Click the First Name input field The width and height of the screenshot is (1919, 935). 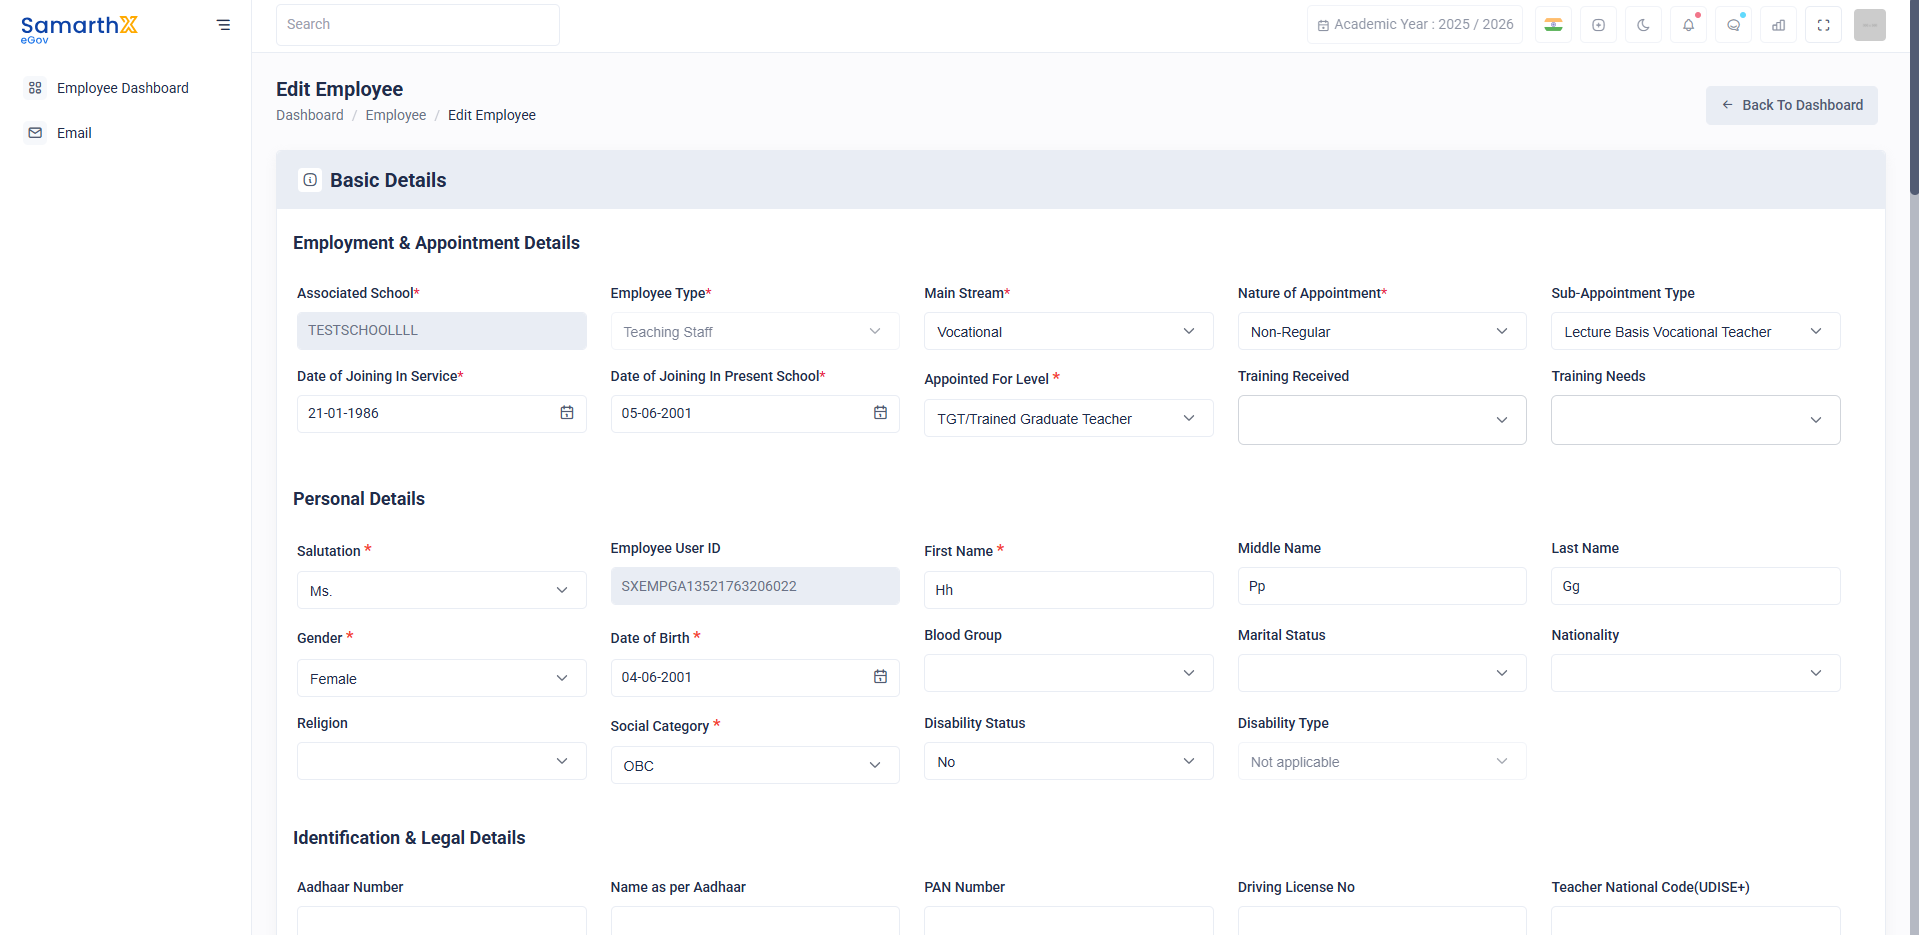(x=1068, y=590)
